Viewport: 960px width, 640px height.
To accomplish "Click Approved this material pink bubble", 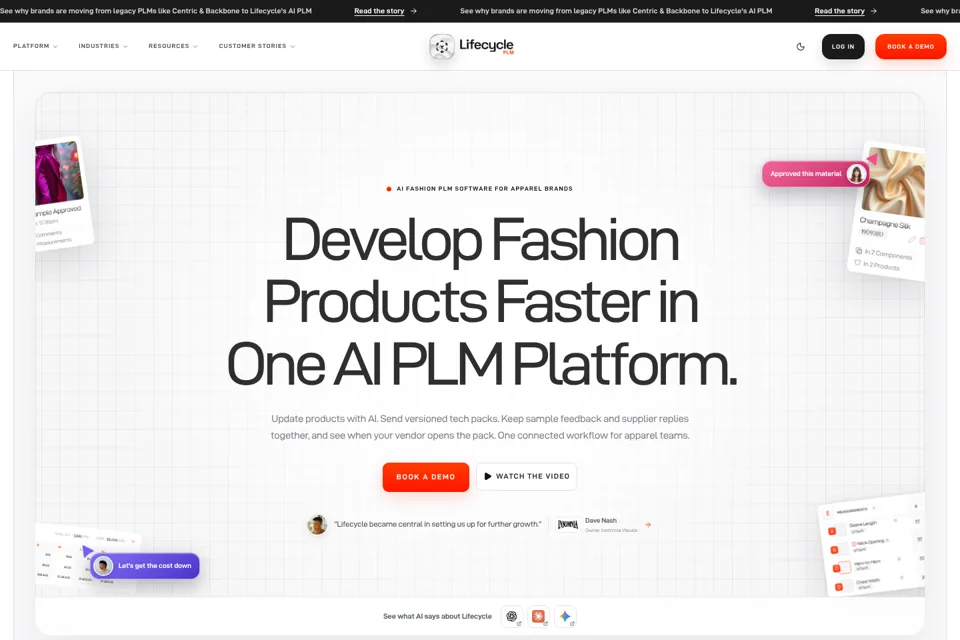I will pos(814,174).
